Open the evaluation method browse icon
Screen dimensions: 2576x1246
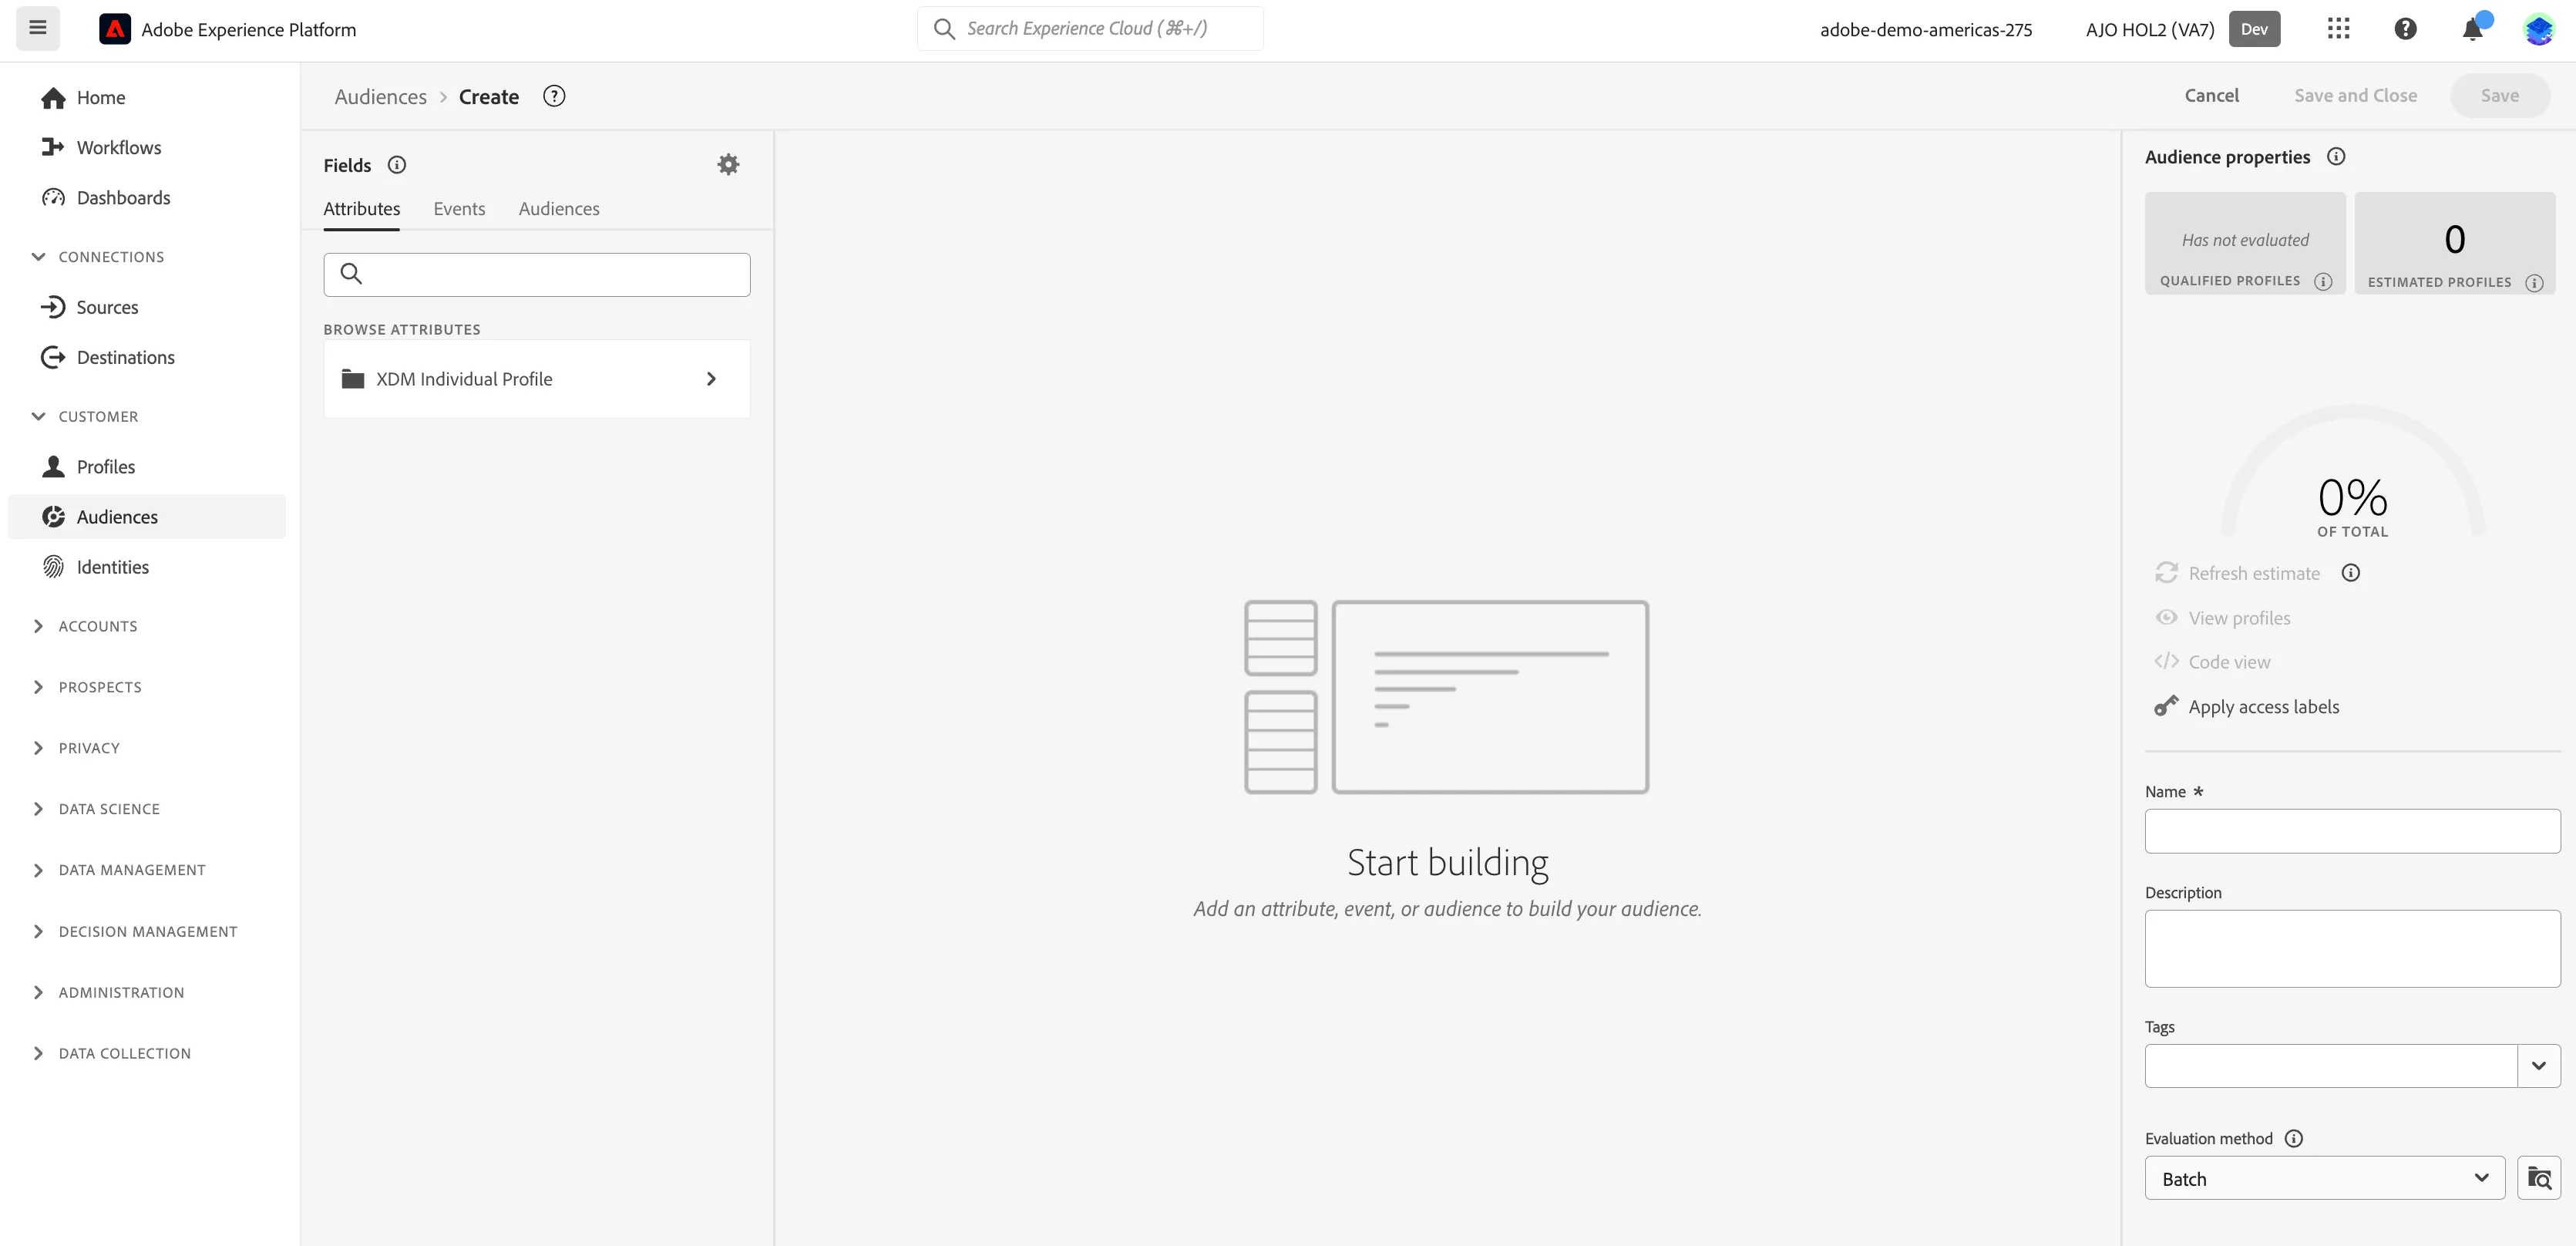pos(2538,1178)
